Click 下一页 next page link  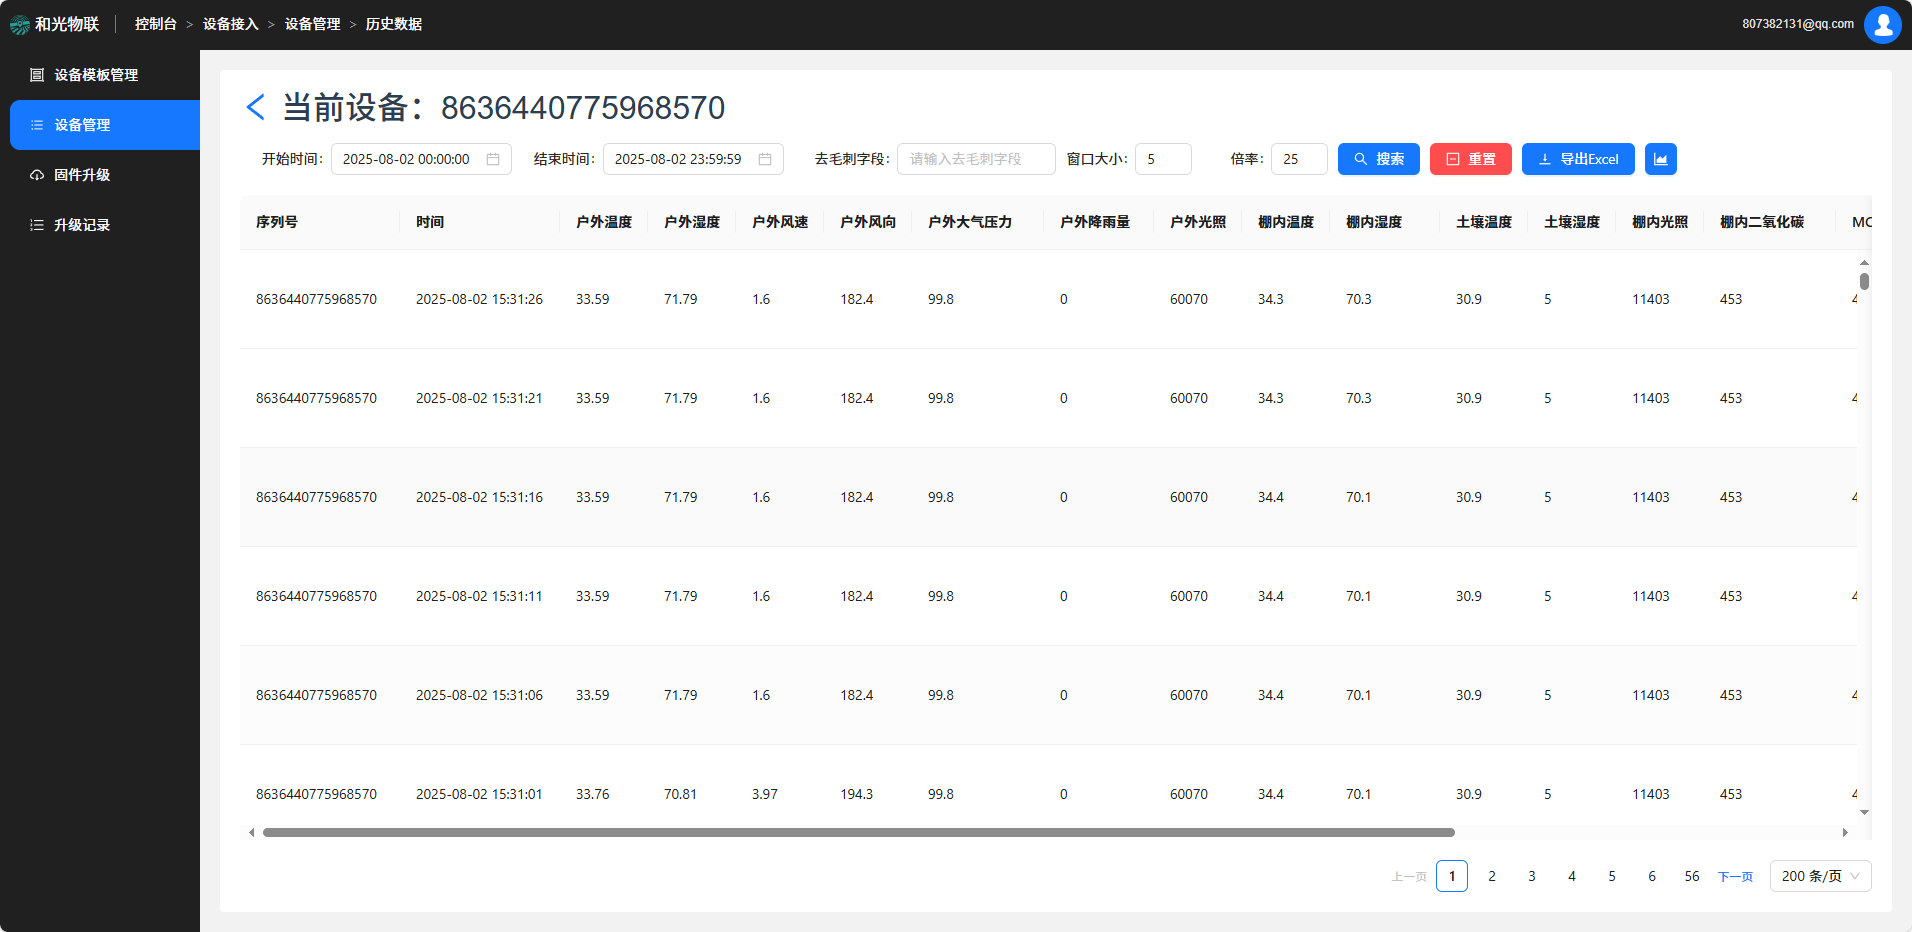[1735, 877]
